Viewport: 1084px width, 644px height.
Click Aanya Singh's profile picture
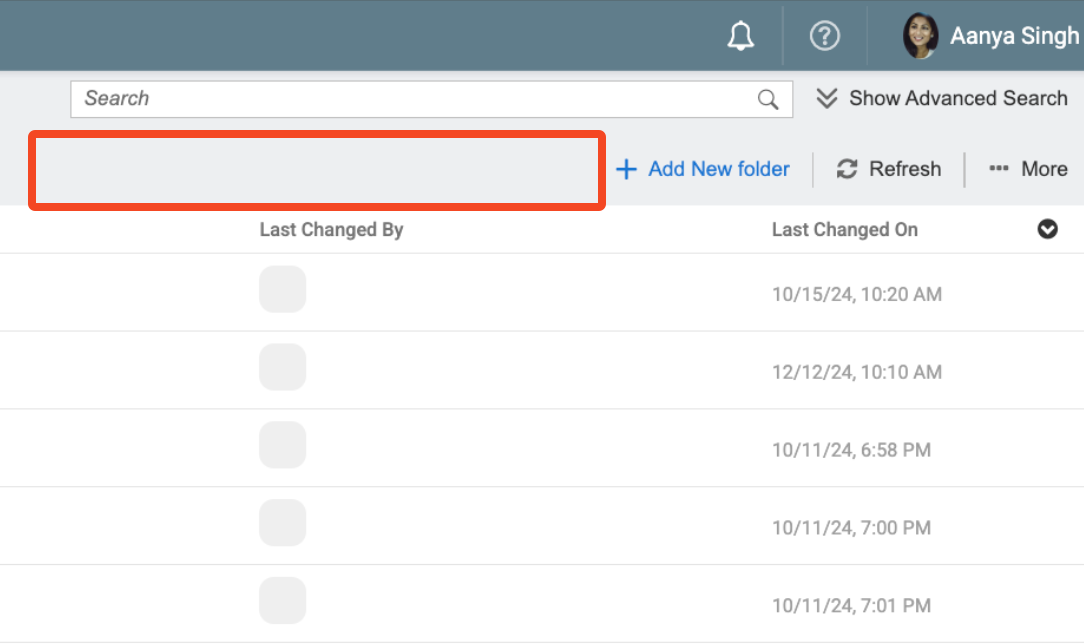919,36
